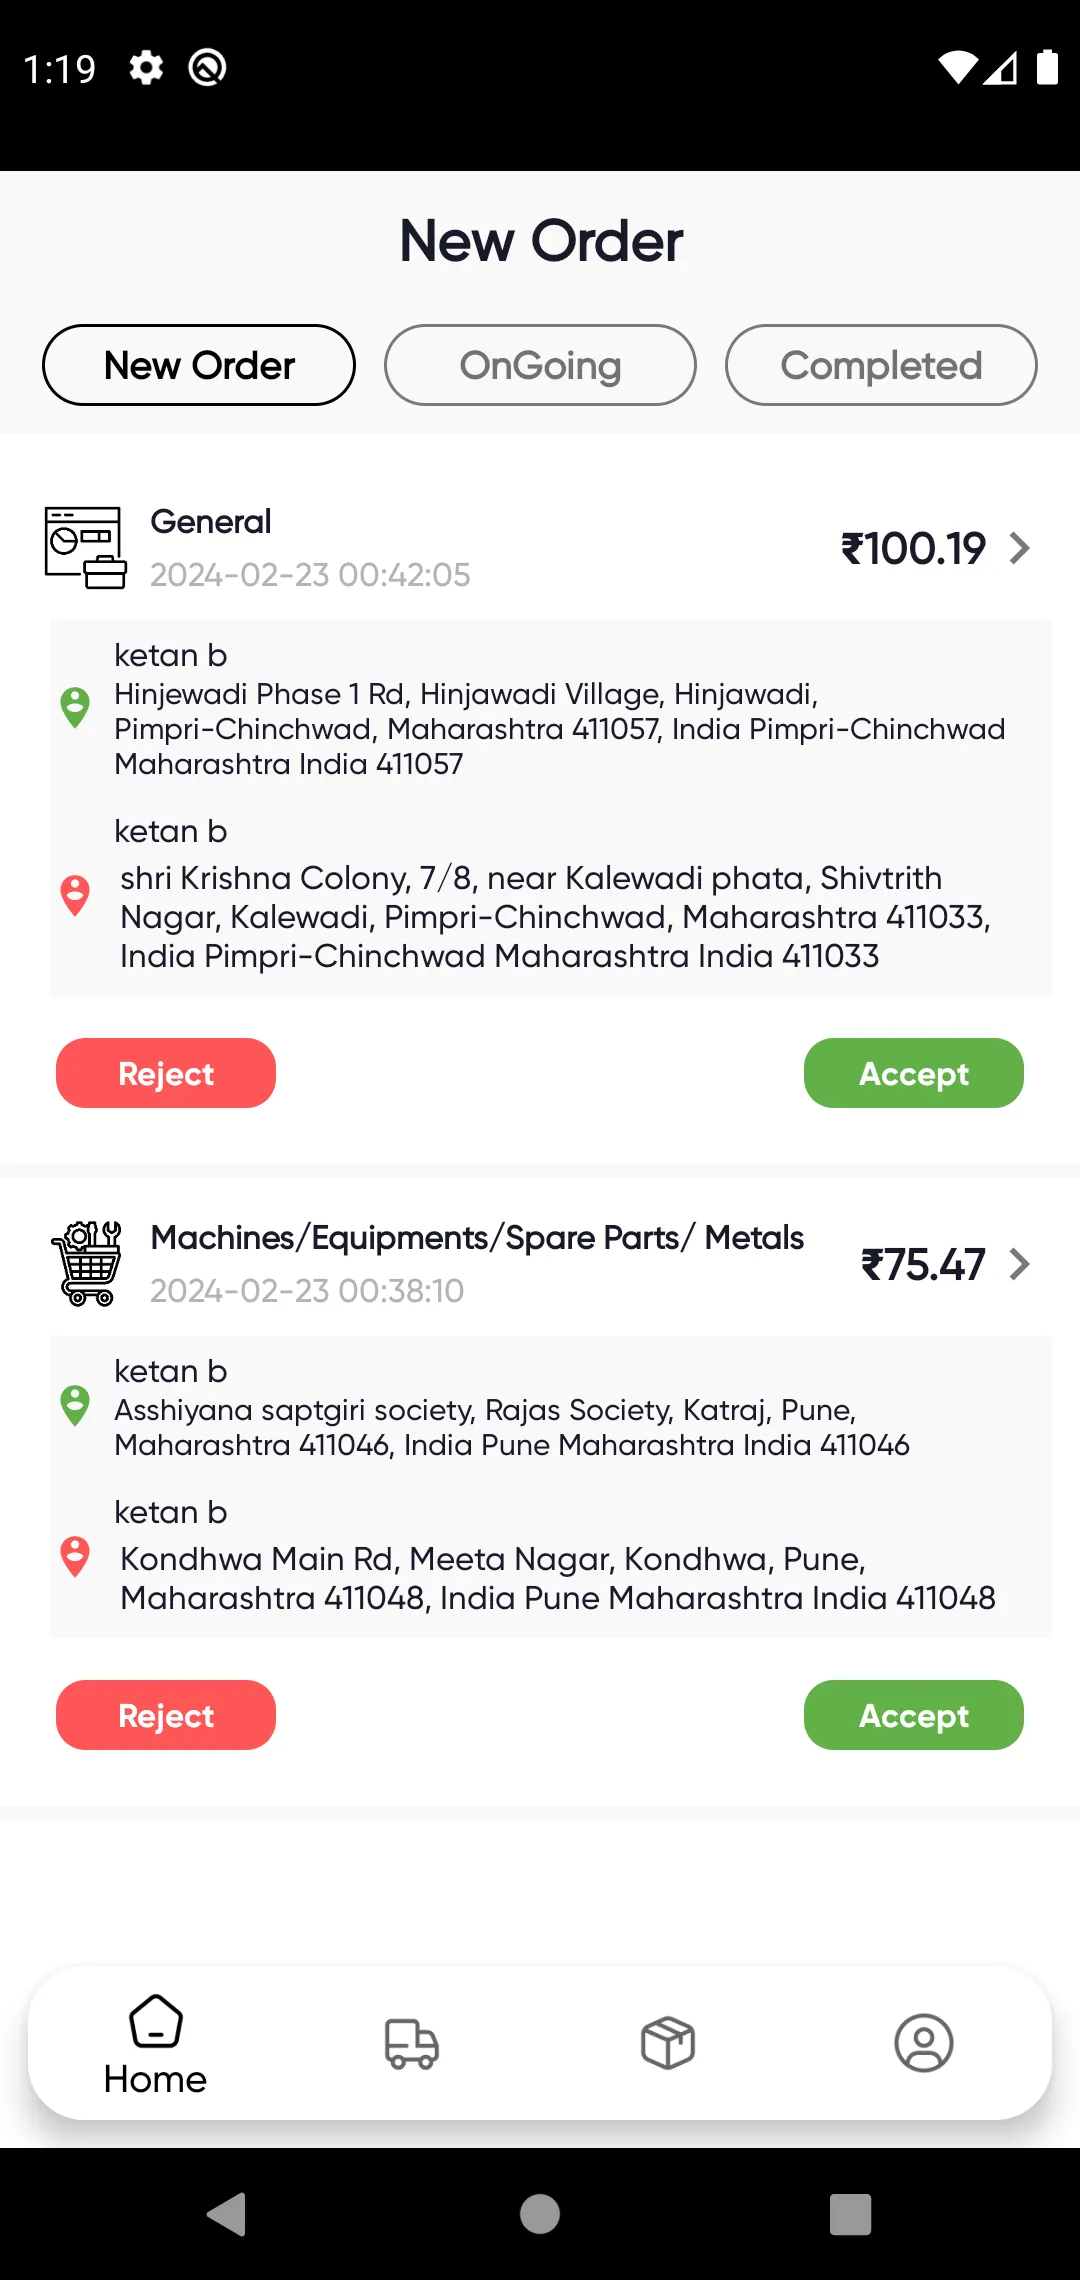Viewport: 1080px width, 2280px height.
Task: Switch to the Completed tab
Action: pos(881,365)
